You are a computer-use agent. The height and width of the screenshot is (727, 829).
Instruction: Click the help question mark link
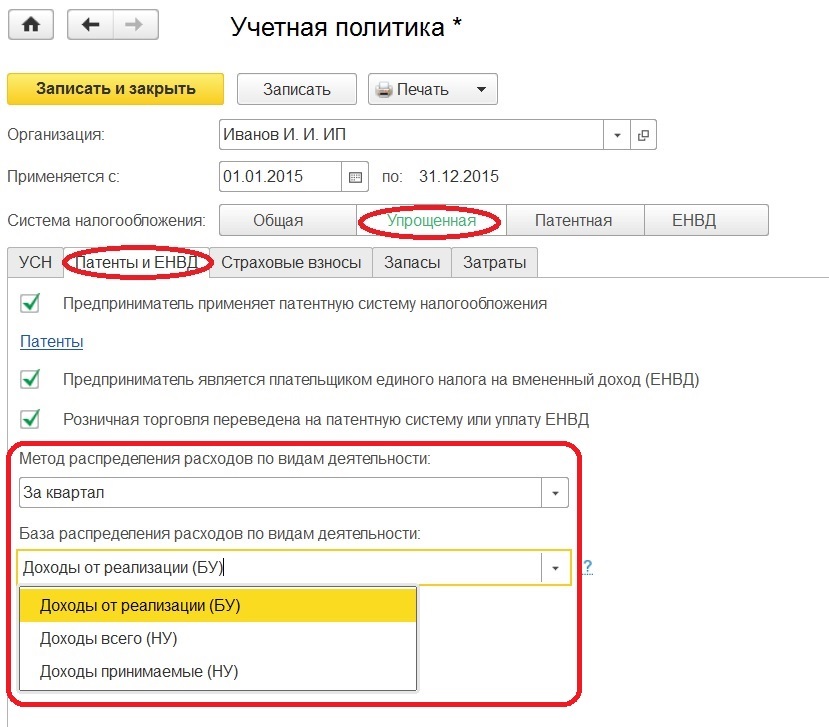tap(587, 567)
